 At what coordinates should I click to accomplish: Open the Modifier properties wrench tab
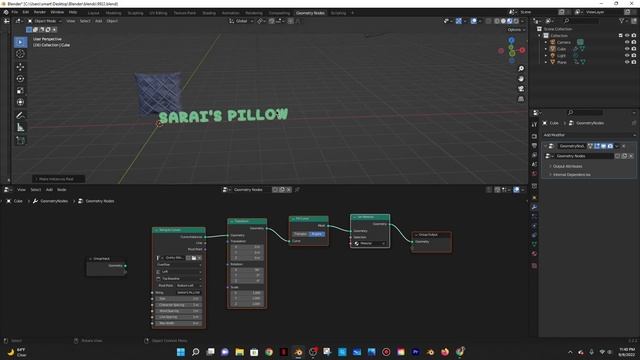[534, 207]
